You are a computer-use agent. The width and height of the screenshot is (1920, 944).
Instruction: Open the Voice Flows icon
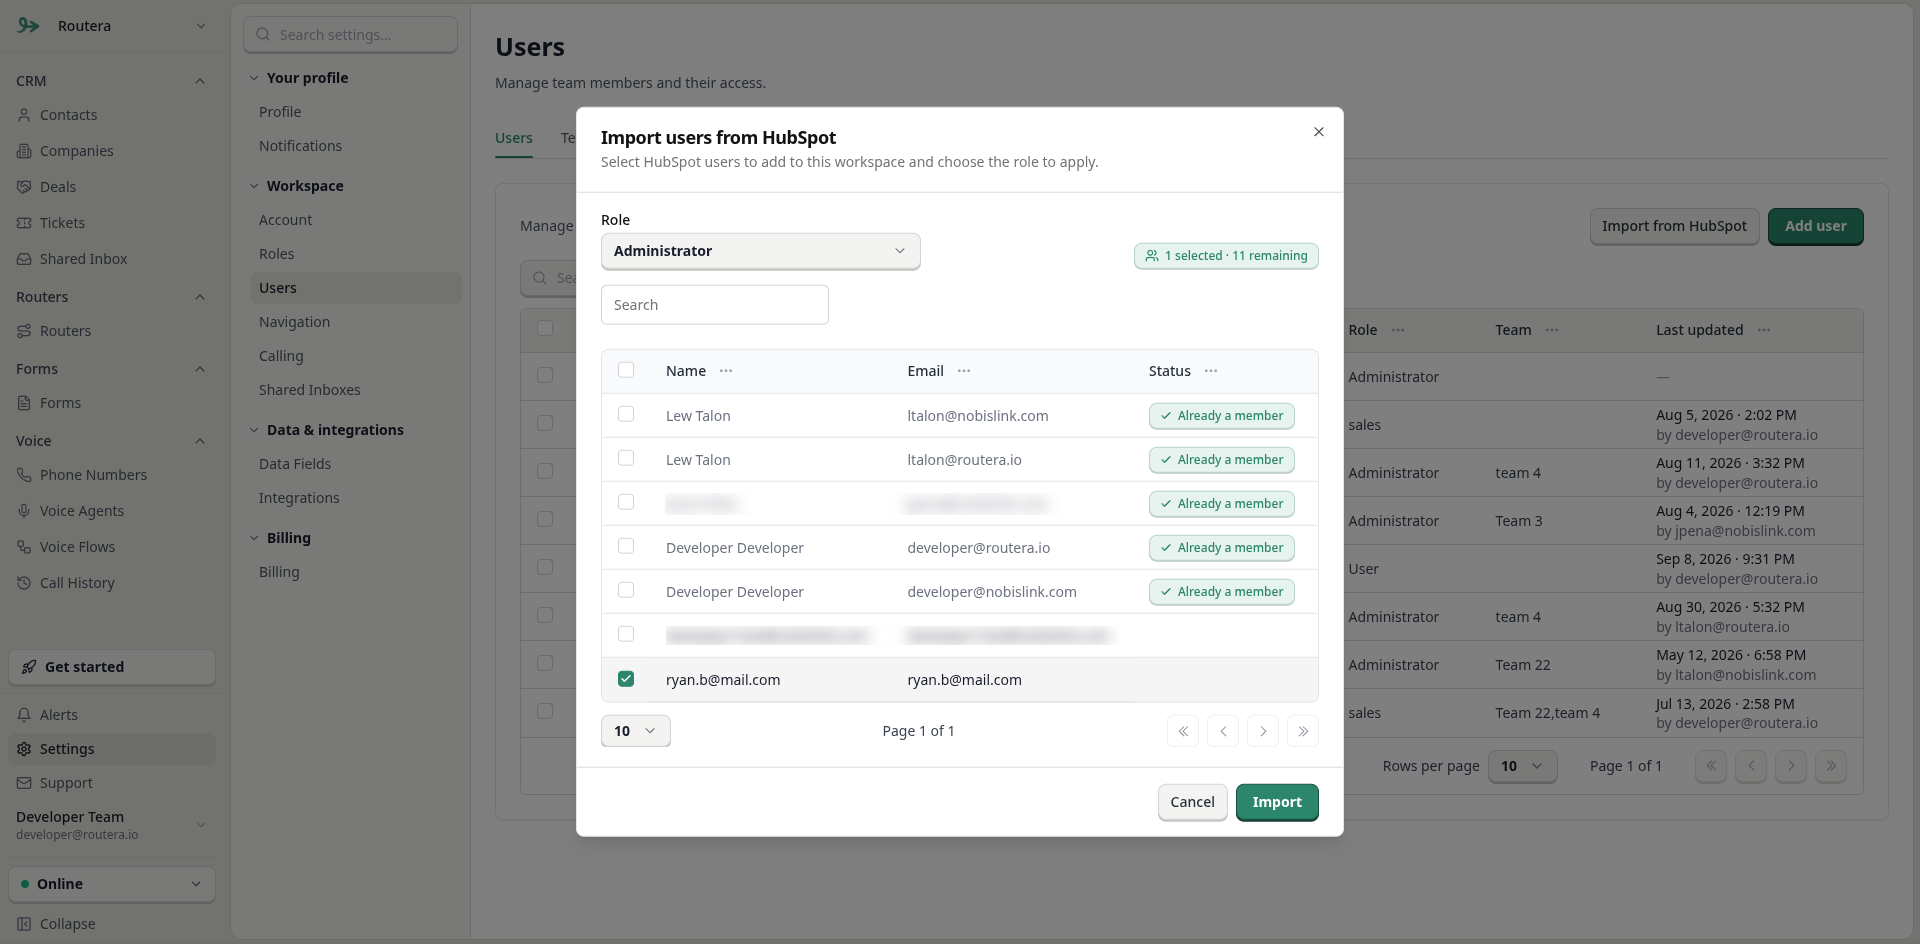coord(24,547)
